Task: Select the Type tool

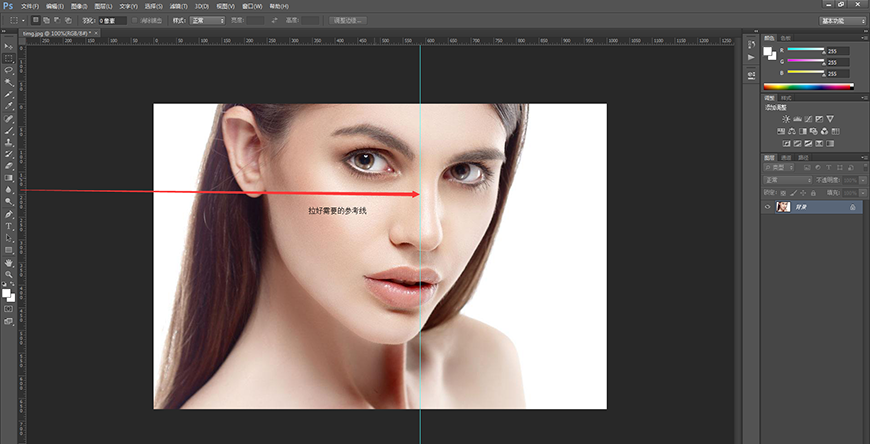Action: (x=8, y=226)
